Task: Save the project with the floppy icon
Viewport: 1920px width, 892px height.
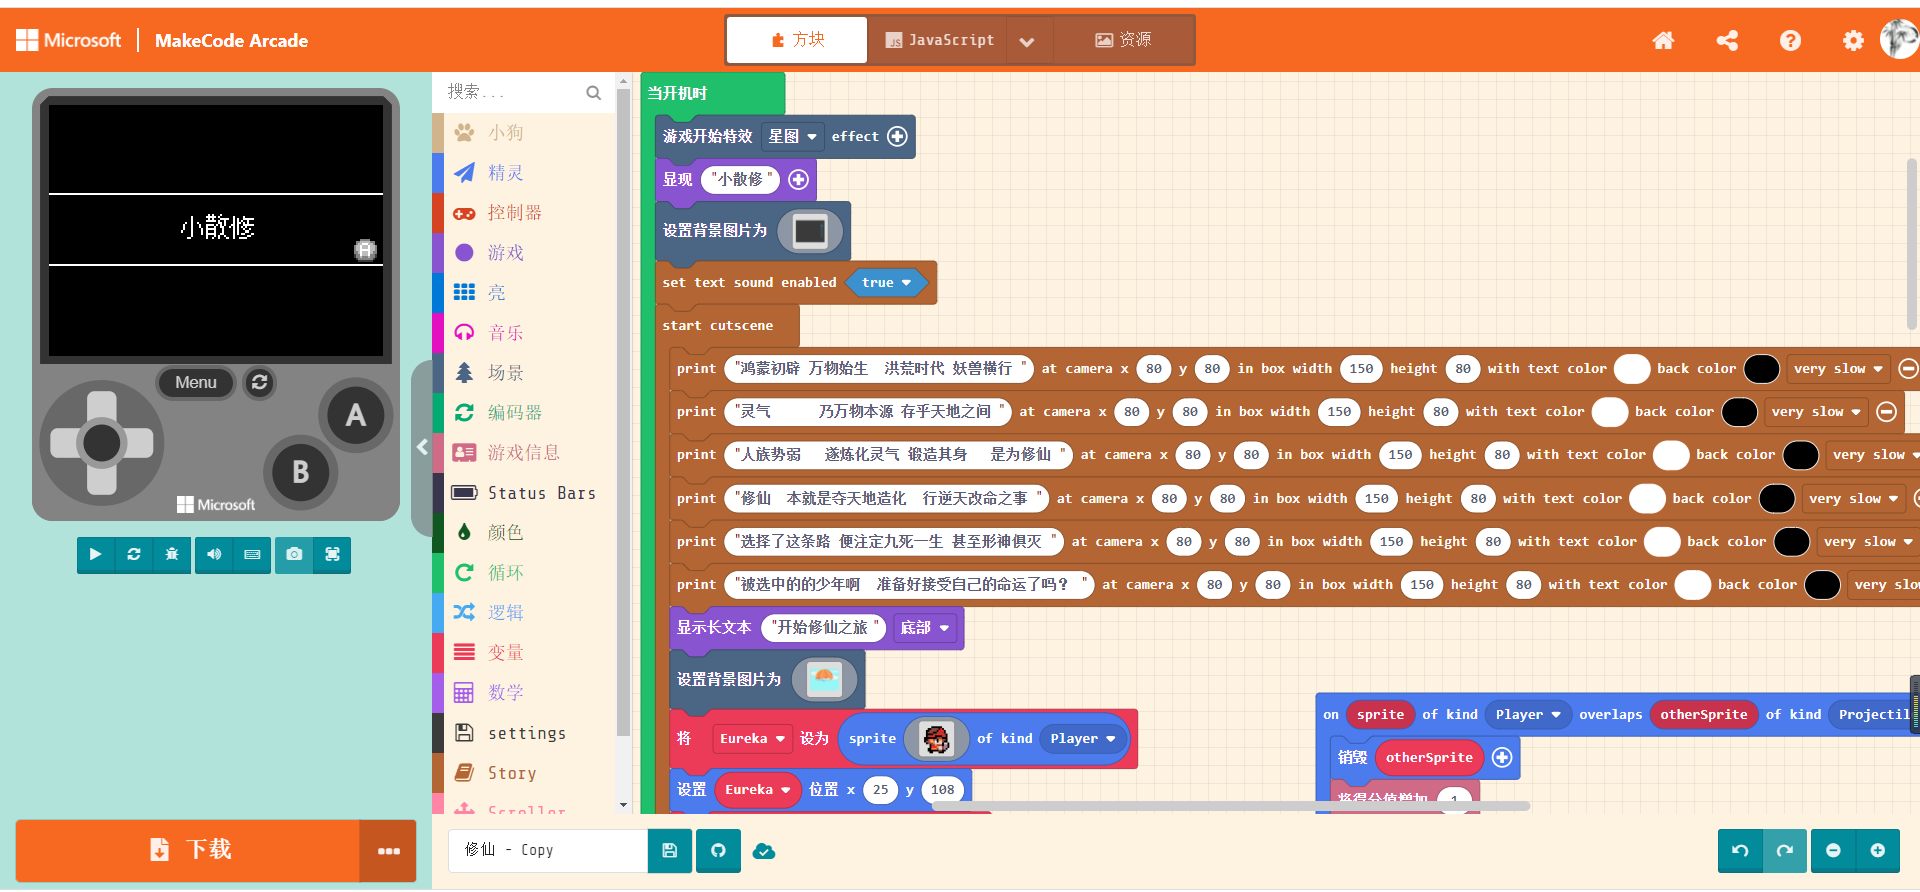Action: [670, 851]
